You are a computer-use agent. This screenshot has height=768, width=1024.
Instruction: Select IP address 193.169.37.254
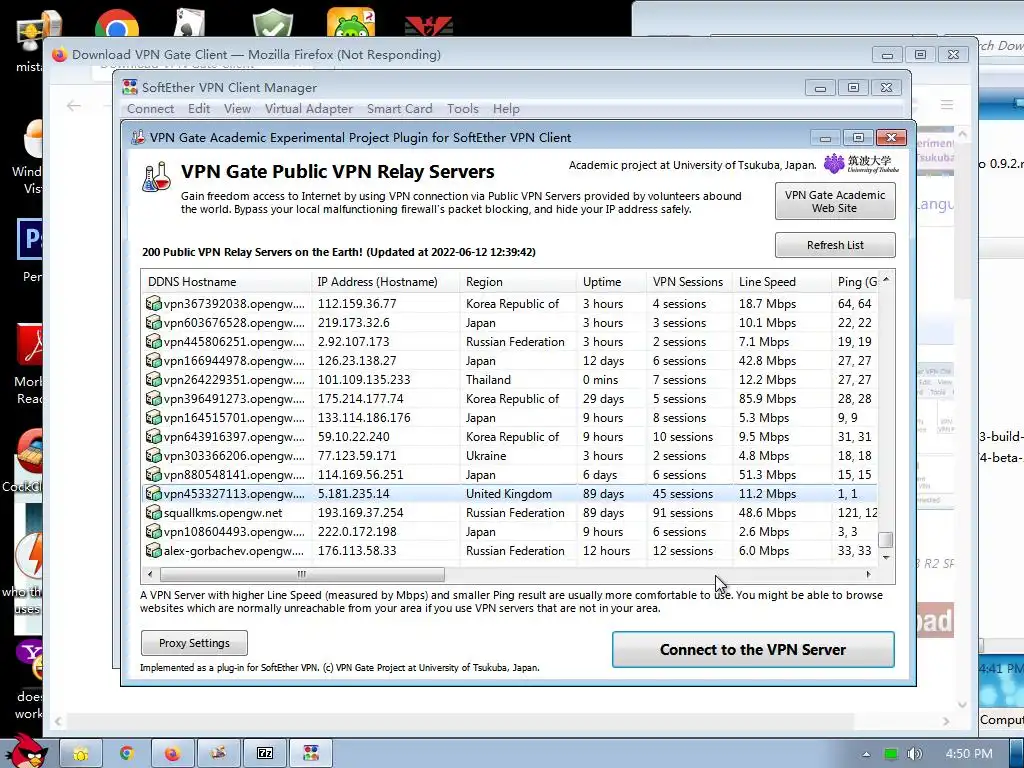click(360, 513)
